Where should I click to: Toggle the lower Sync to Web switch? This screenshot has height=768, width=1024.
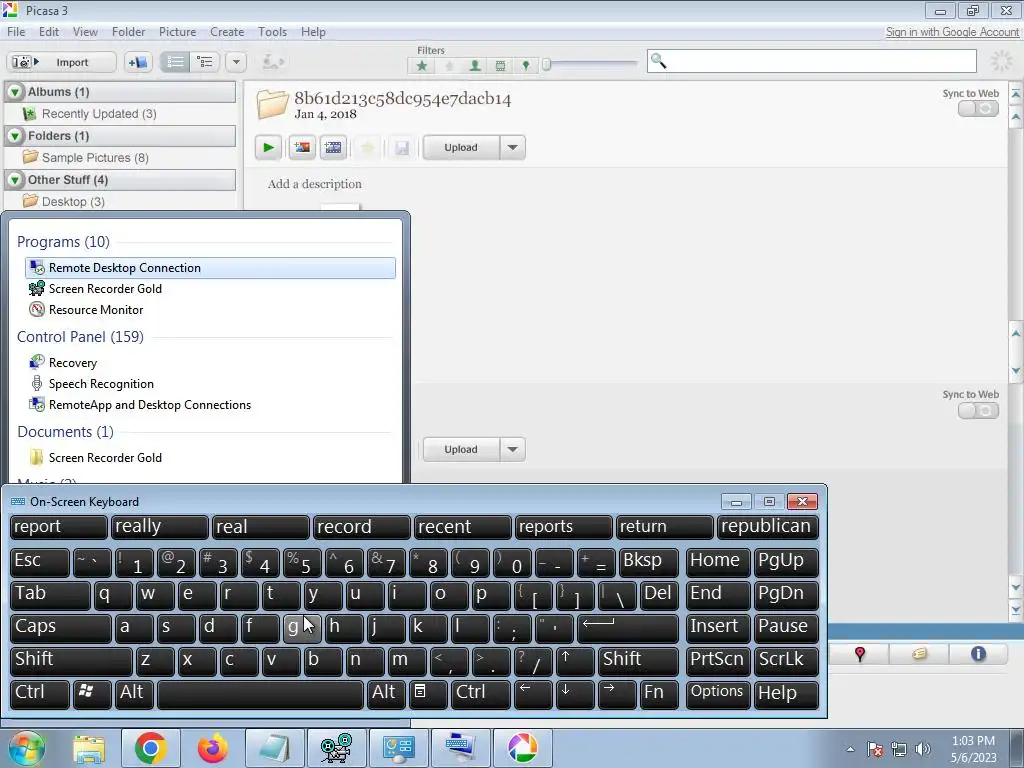(x=978, y=411)
